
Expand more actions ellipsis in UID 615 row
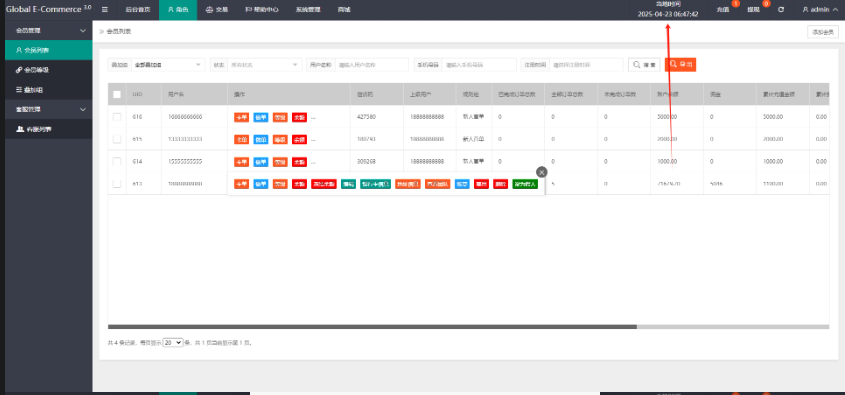coord(314,140)
